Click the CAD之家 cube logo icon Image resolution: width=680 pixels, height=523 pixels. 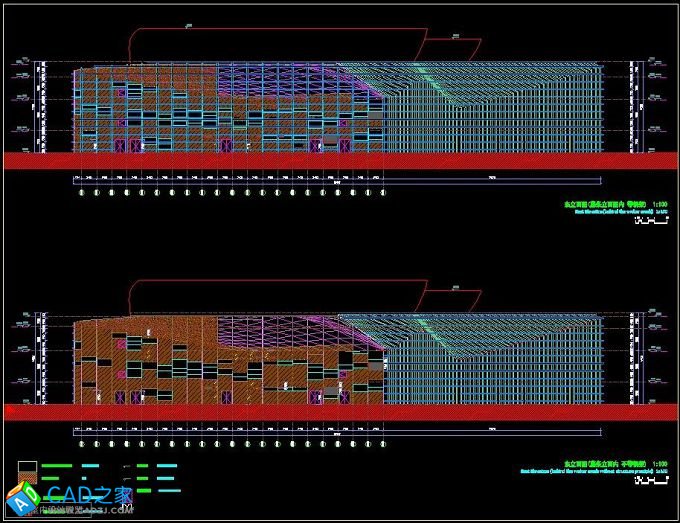pyautogui.click(x=23, y=498)
